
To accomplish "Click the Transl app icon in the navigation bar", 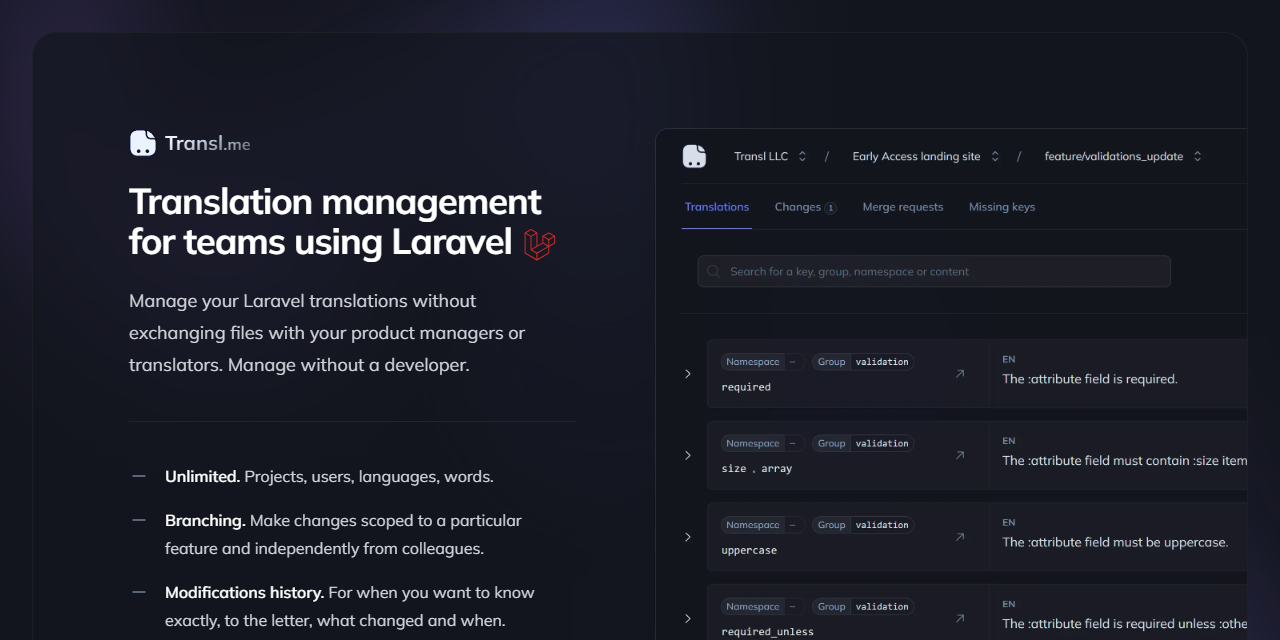I will 694,156.
